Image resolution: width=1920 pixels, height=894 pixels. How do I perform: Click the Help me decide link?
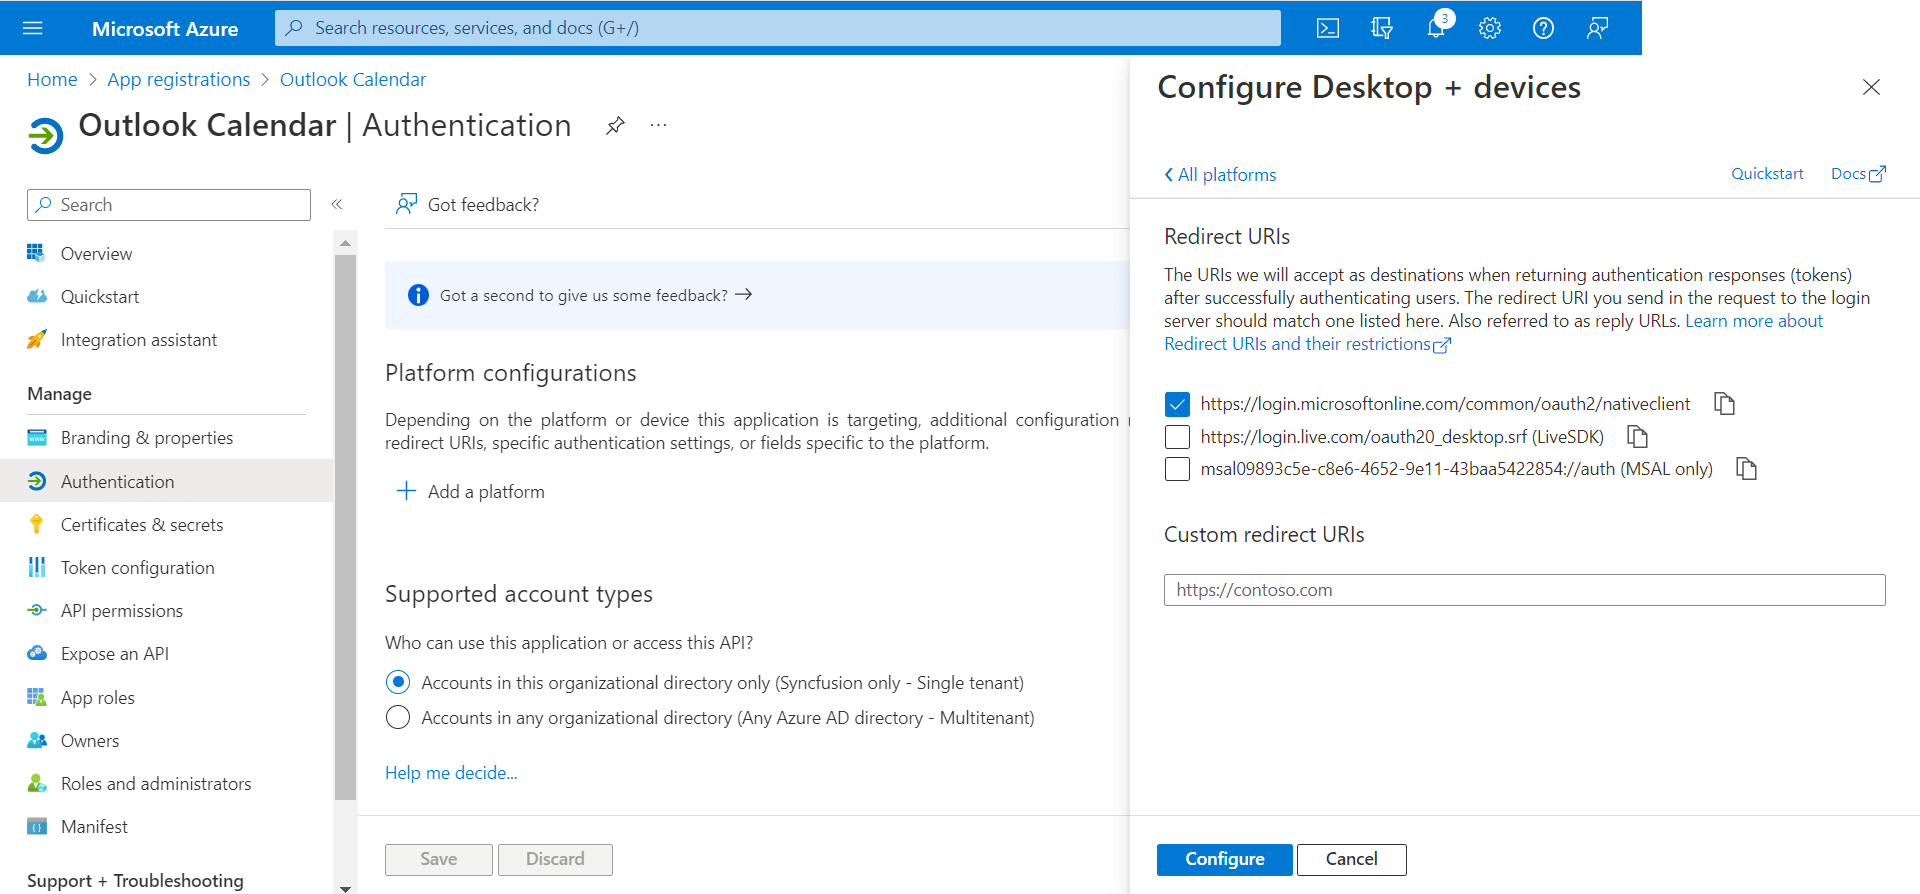(451, 773)
